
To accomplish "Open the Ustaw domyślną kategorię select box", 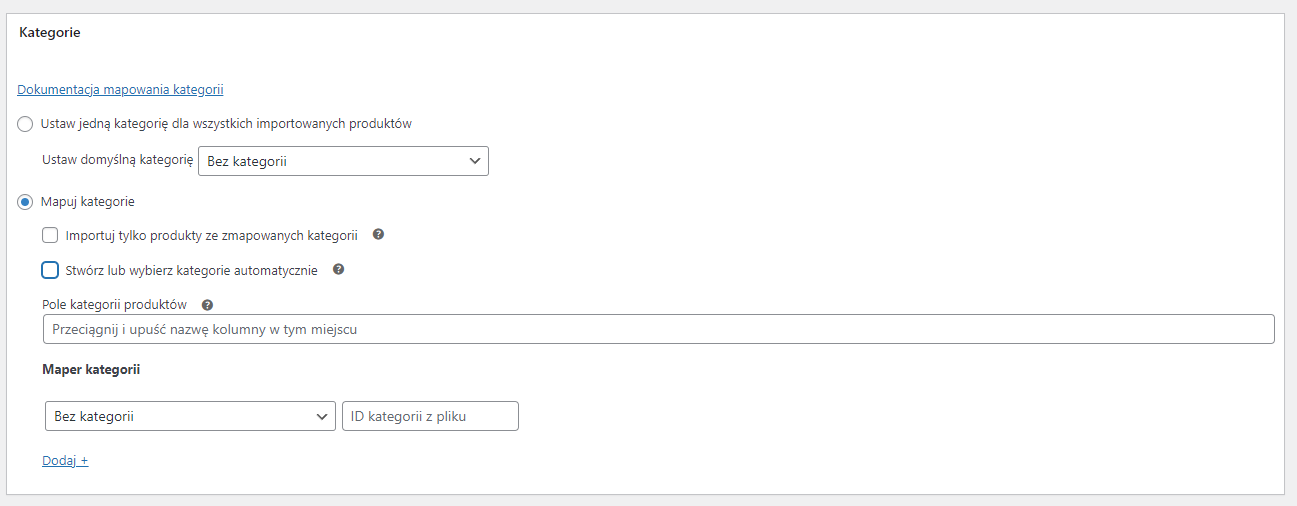I will coord(343,161).
